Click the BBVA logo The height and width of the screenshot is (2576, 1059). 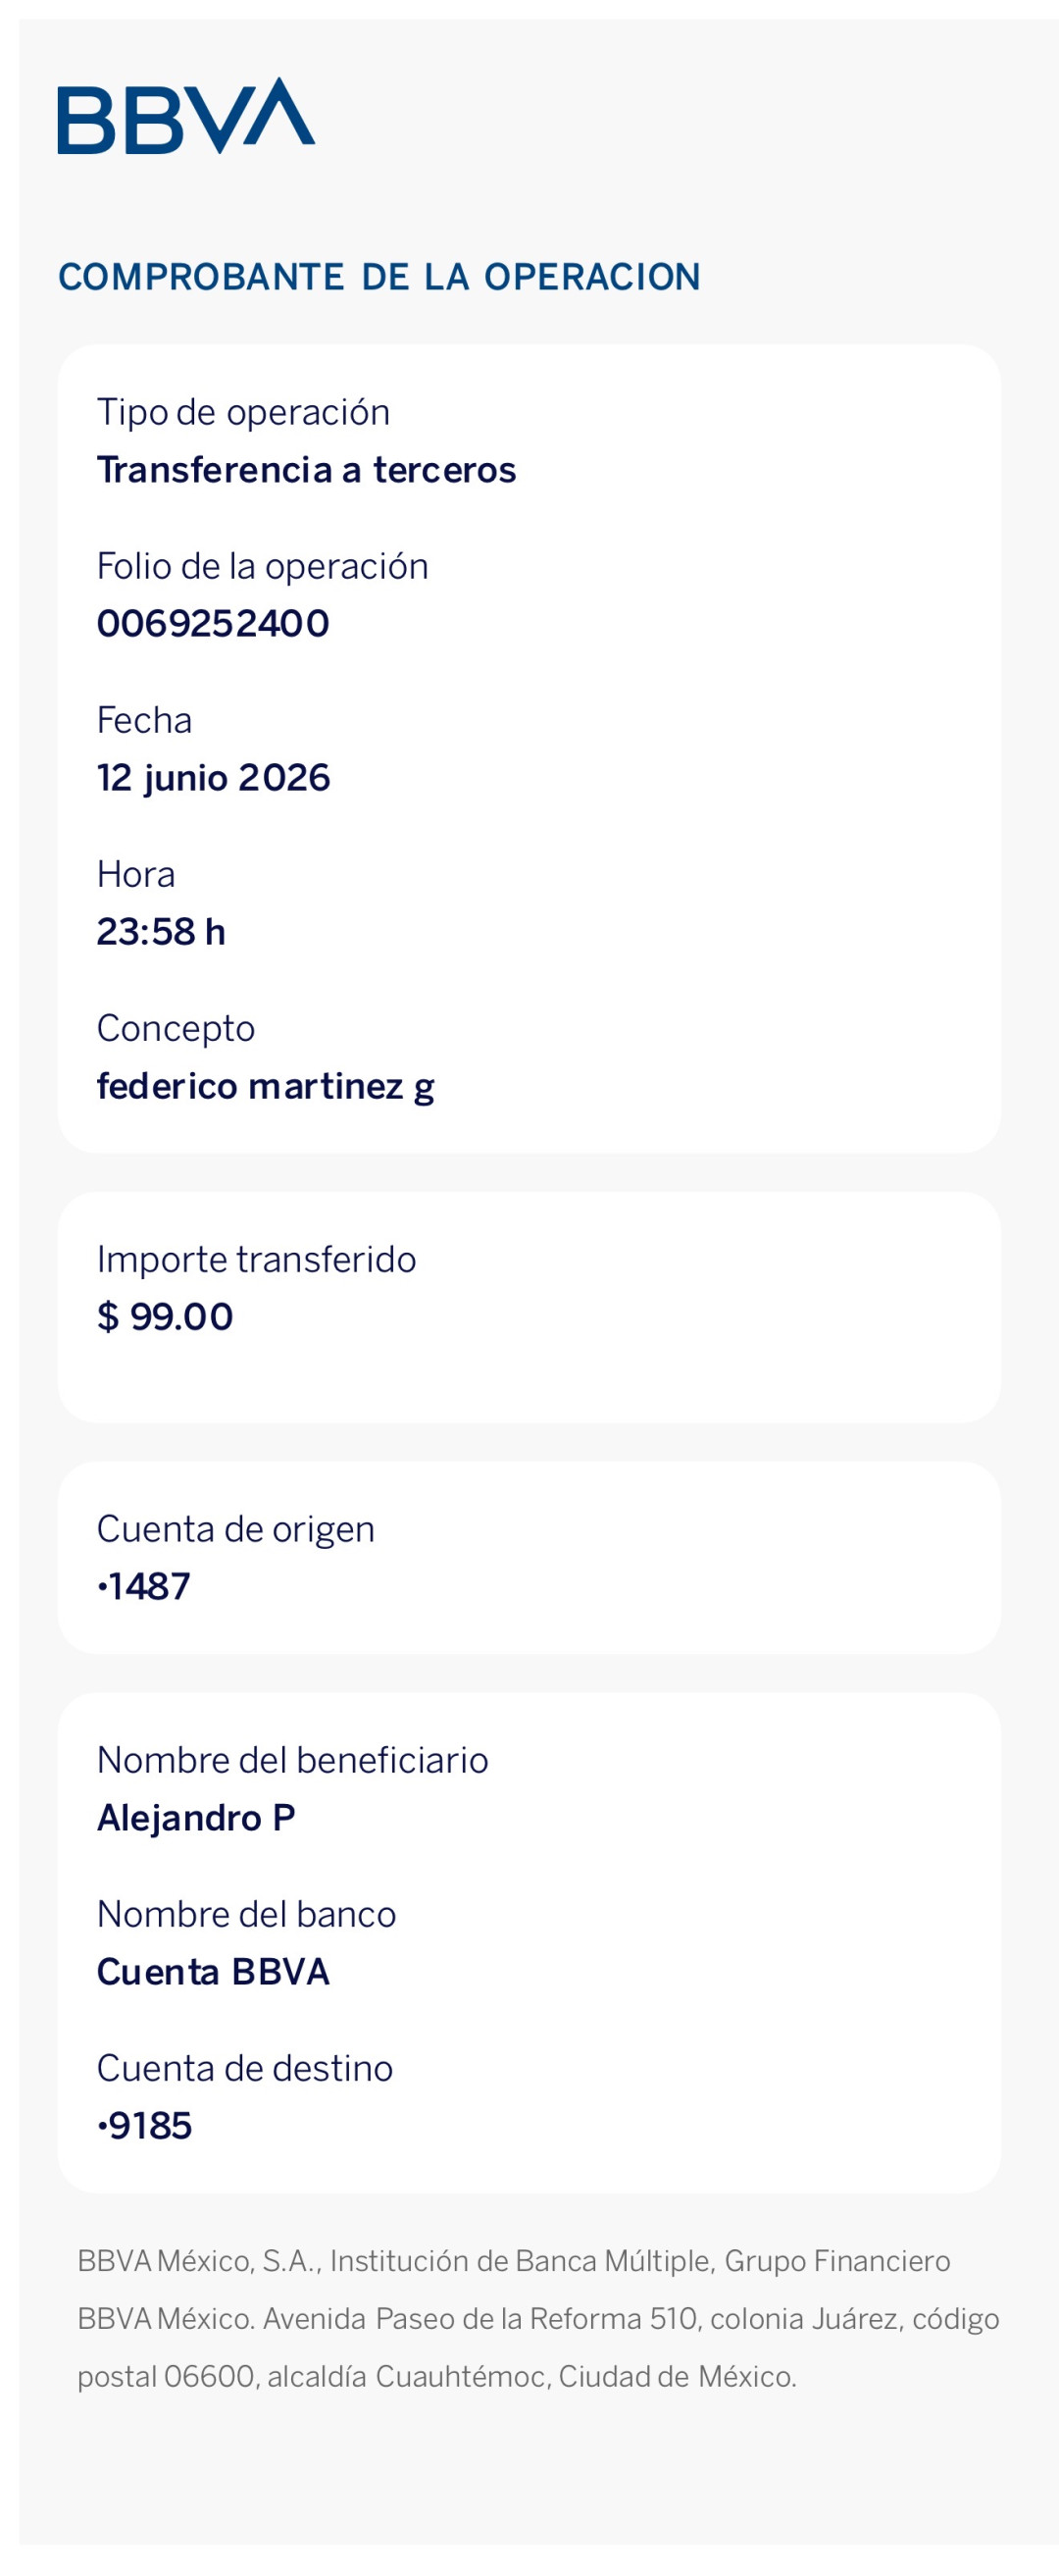186,116
